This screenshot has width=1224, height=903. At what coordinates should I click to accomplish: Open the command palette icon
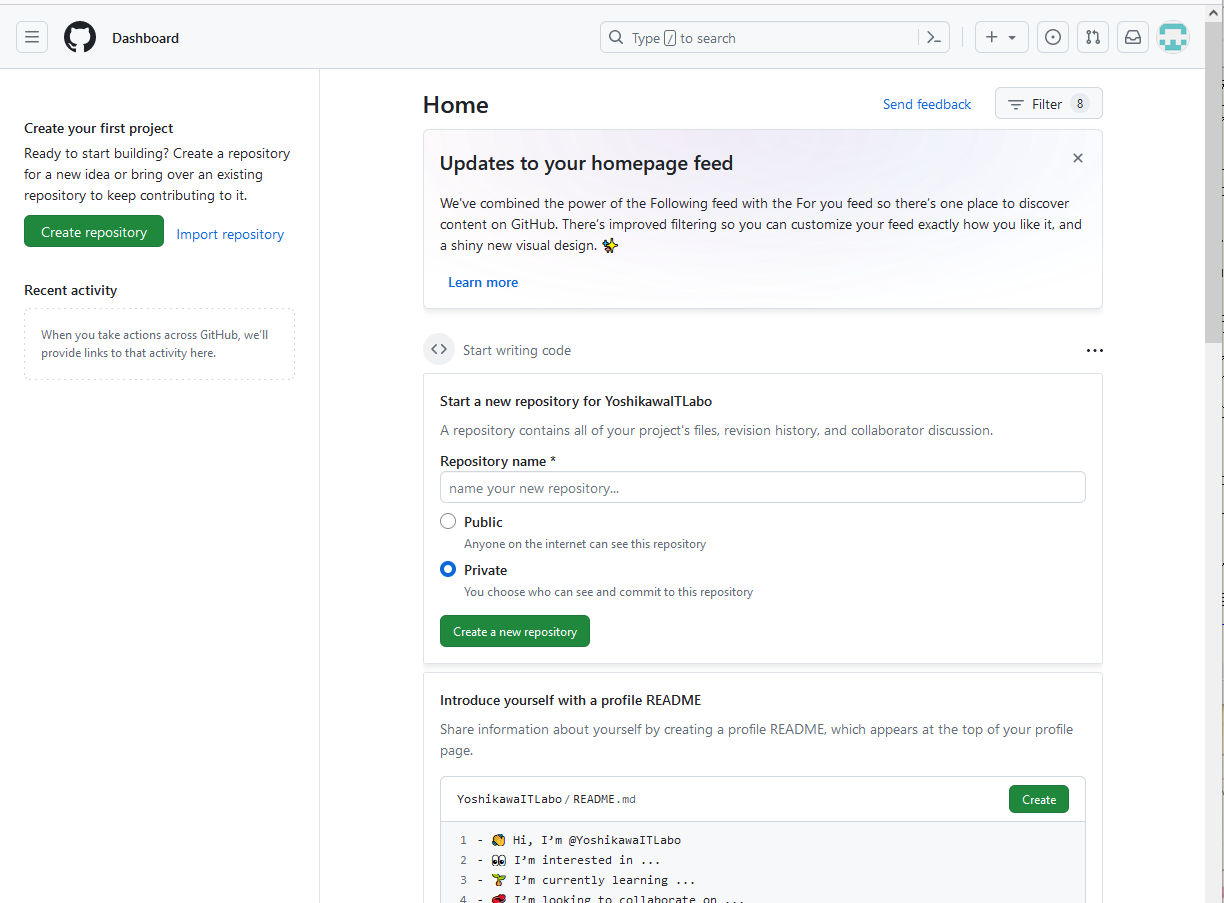pyautogui.click(x=933, y=38)
